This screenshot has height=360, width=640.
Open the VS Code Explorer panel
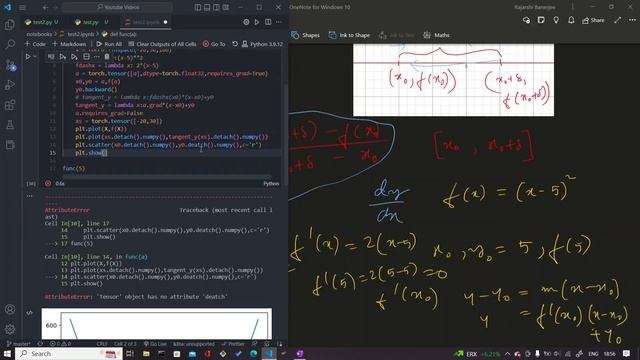coord(9,24)
